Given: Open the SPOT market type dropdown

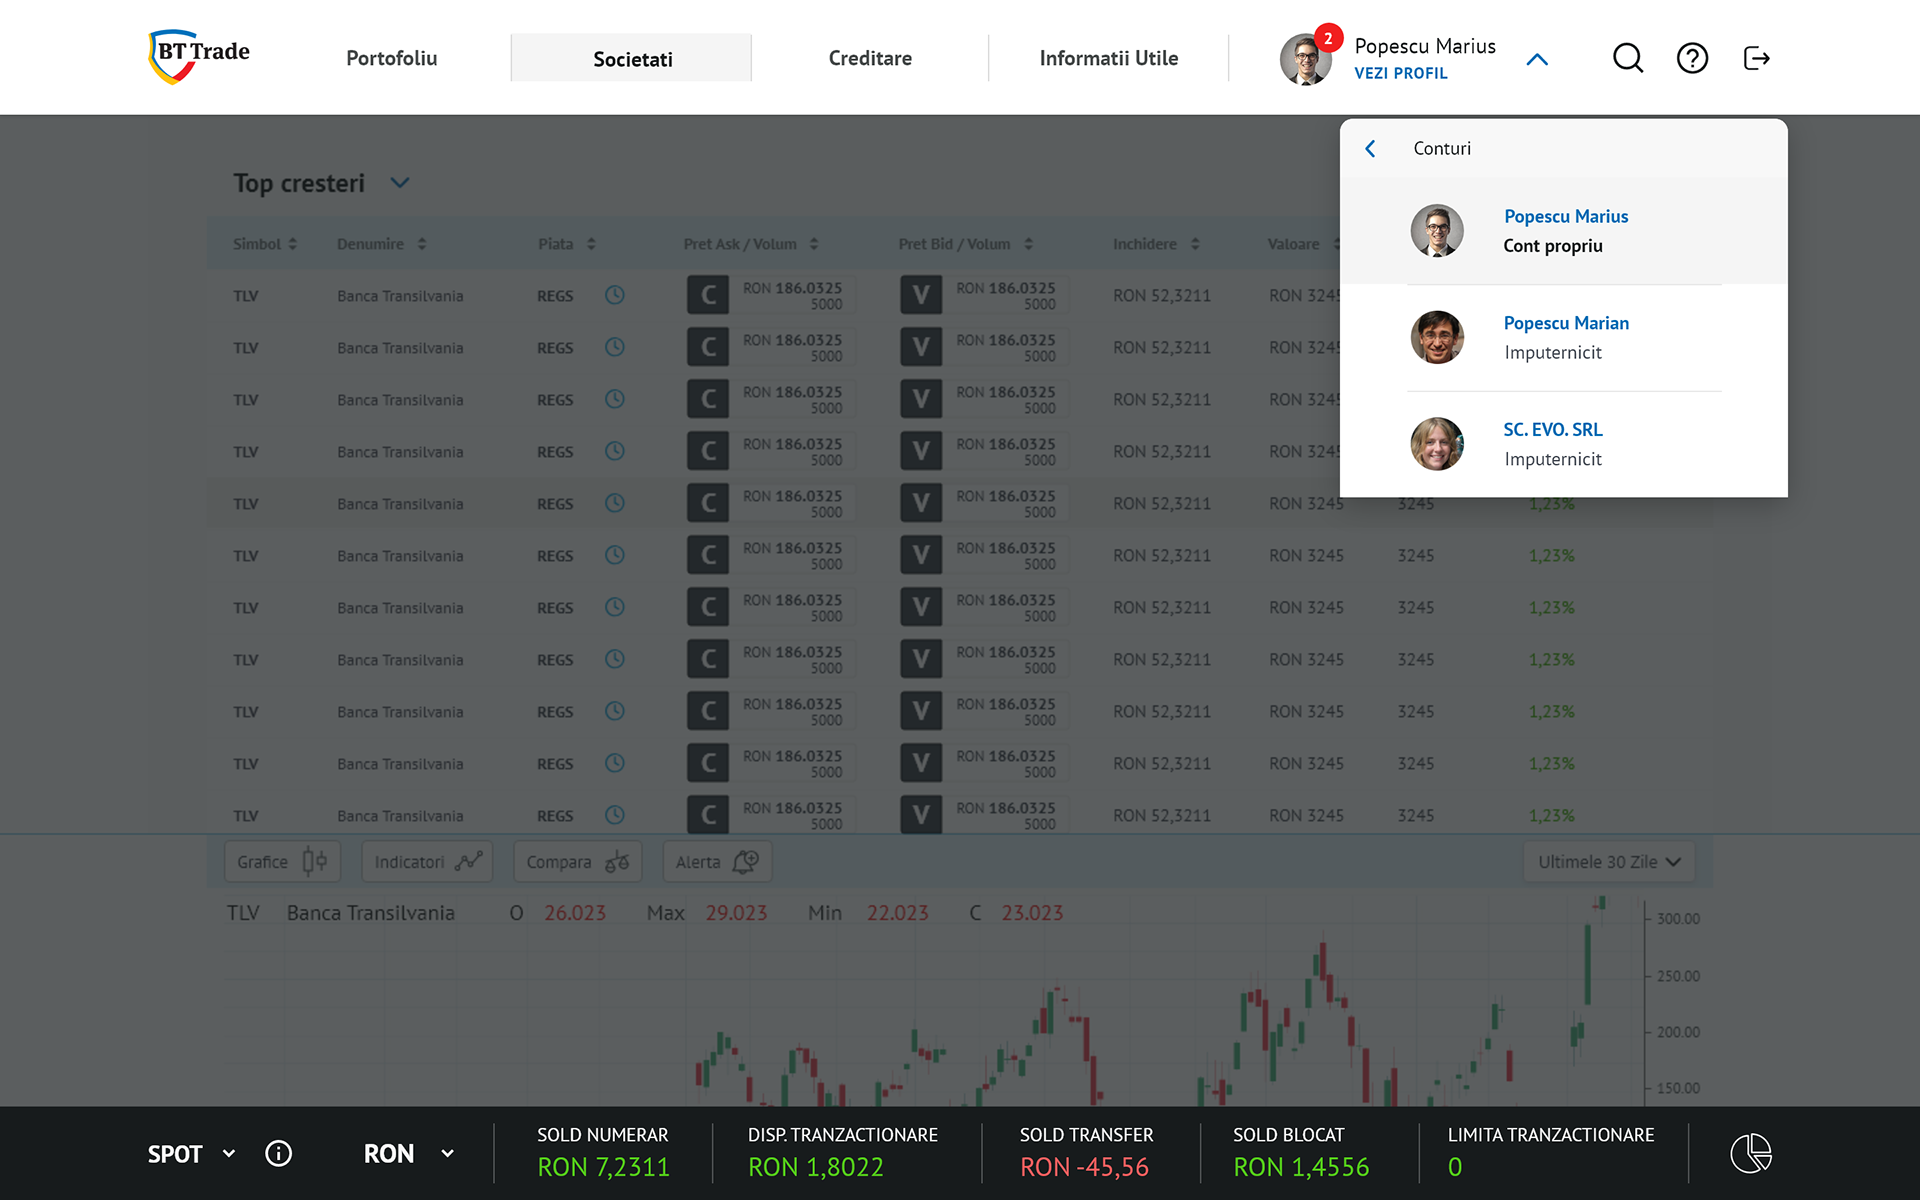Looking at the screenshot, I should click(x=192, y=1154).
